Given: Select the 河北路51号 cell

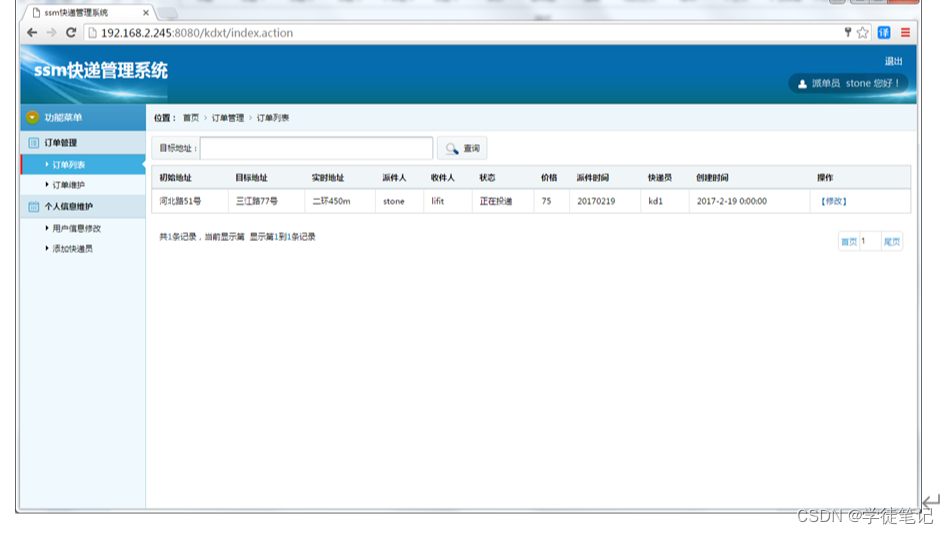Looking at the screenshot, I should click(190, 201).
